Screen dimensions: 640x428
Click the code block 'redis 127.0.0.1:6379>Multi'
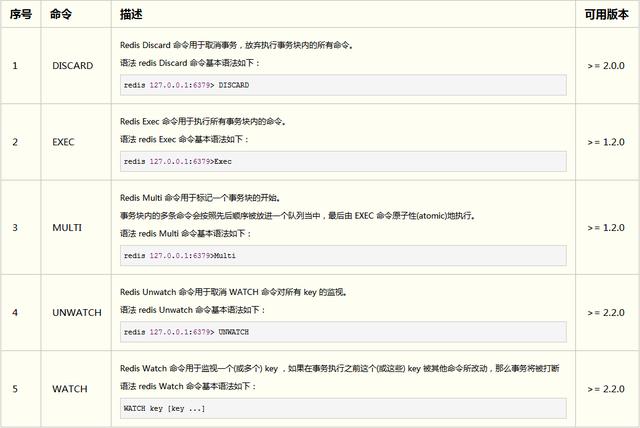click(x=343, y=255)
